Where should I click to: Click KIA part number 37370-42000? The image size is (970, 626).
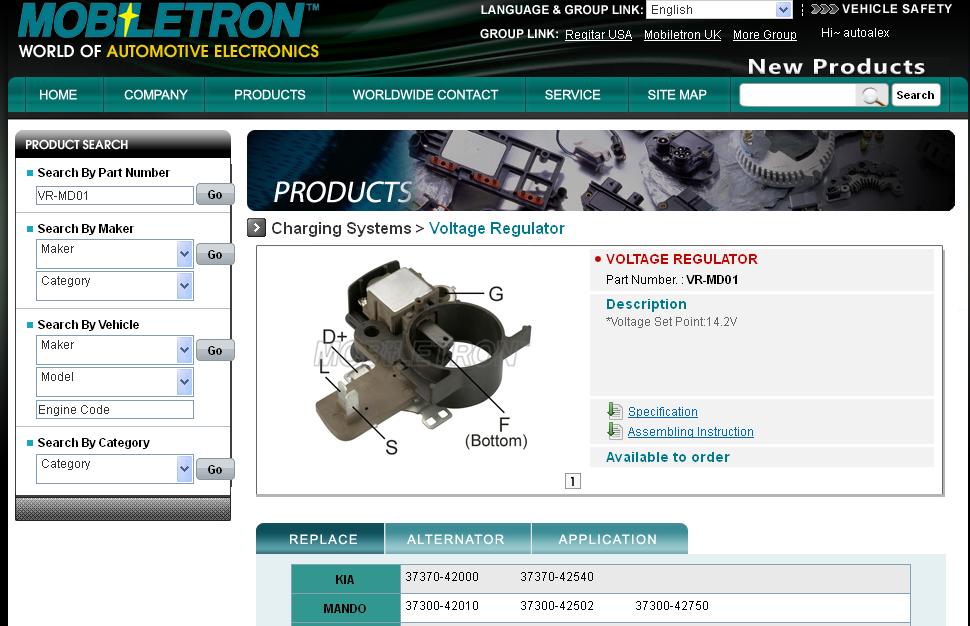pos(442,577)
